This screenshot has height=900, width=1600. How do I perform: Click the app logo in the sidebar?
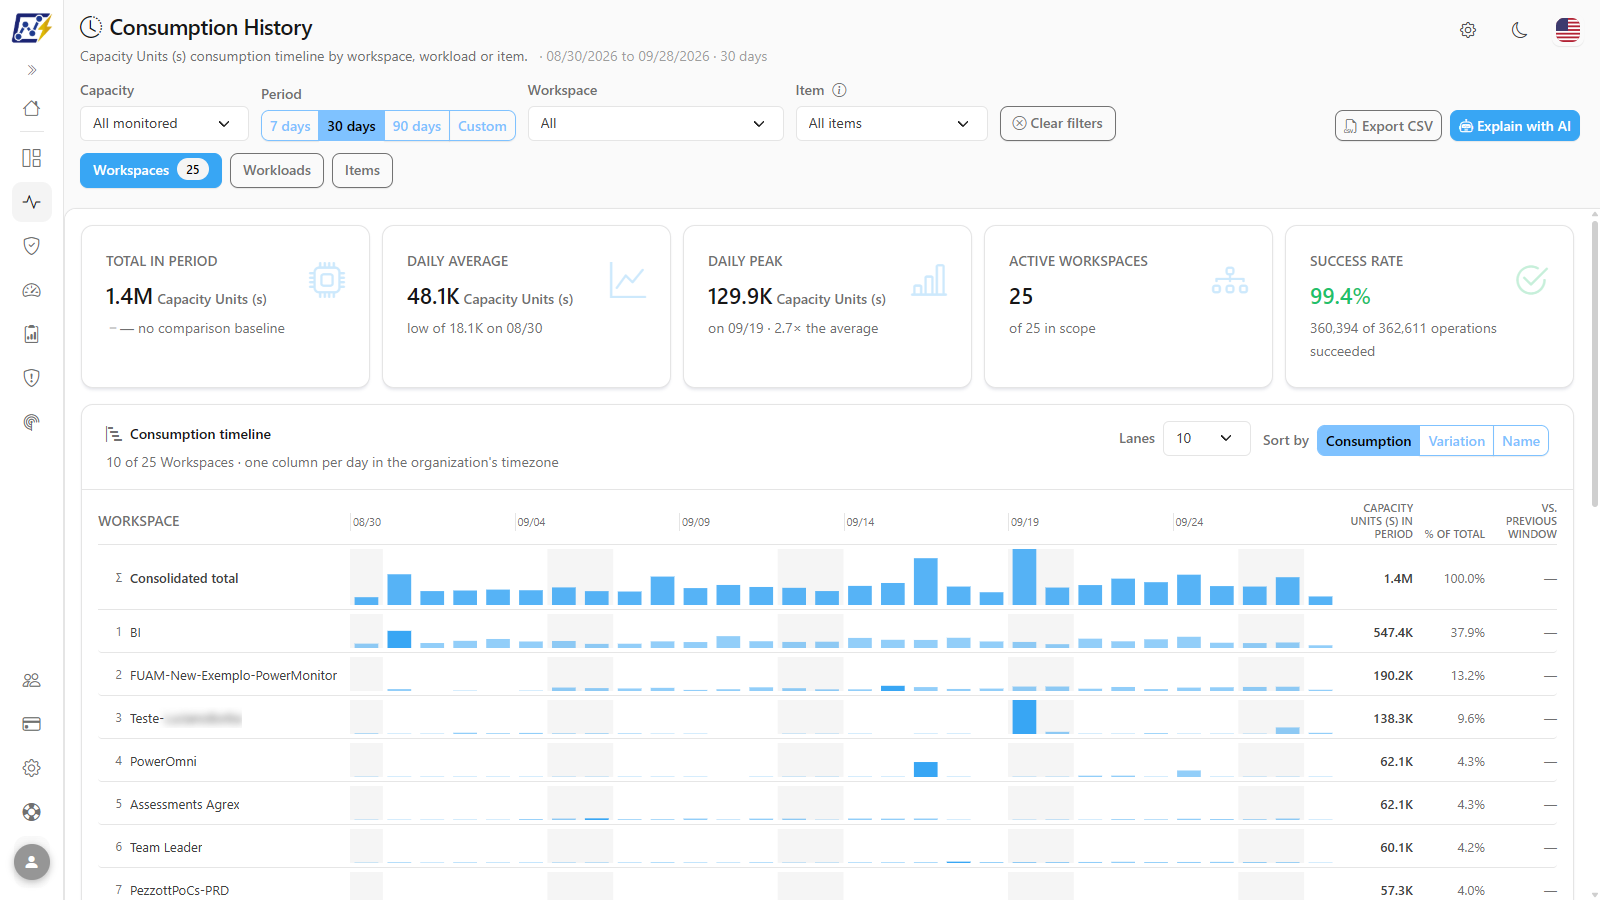pyautogui.click(x=32, y=28)
